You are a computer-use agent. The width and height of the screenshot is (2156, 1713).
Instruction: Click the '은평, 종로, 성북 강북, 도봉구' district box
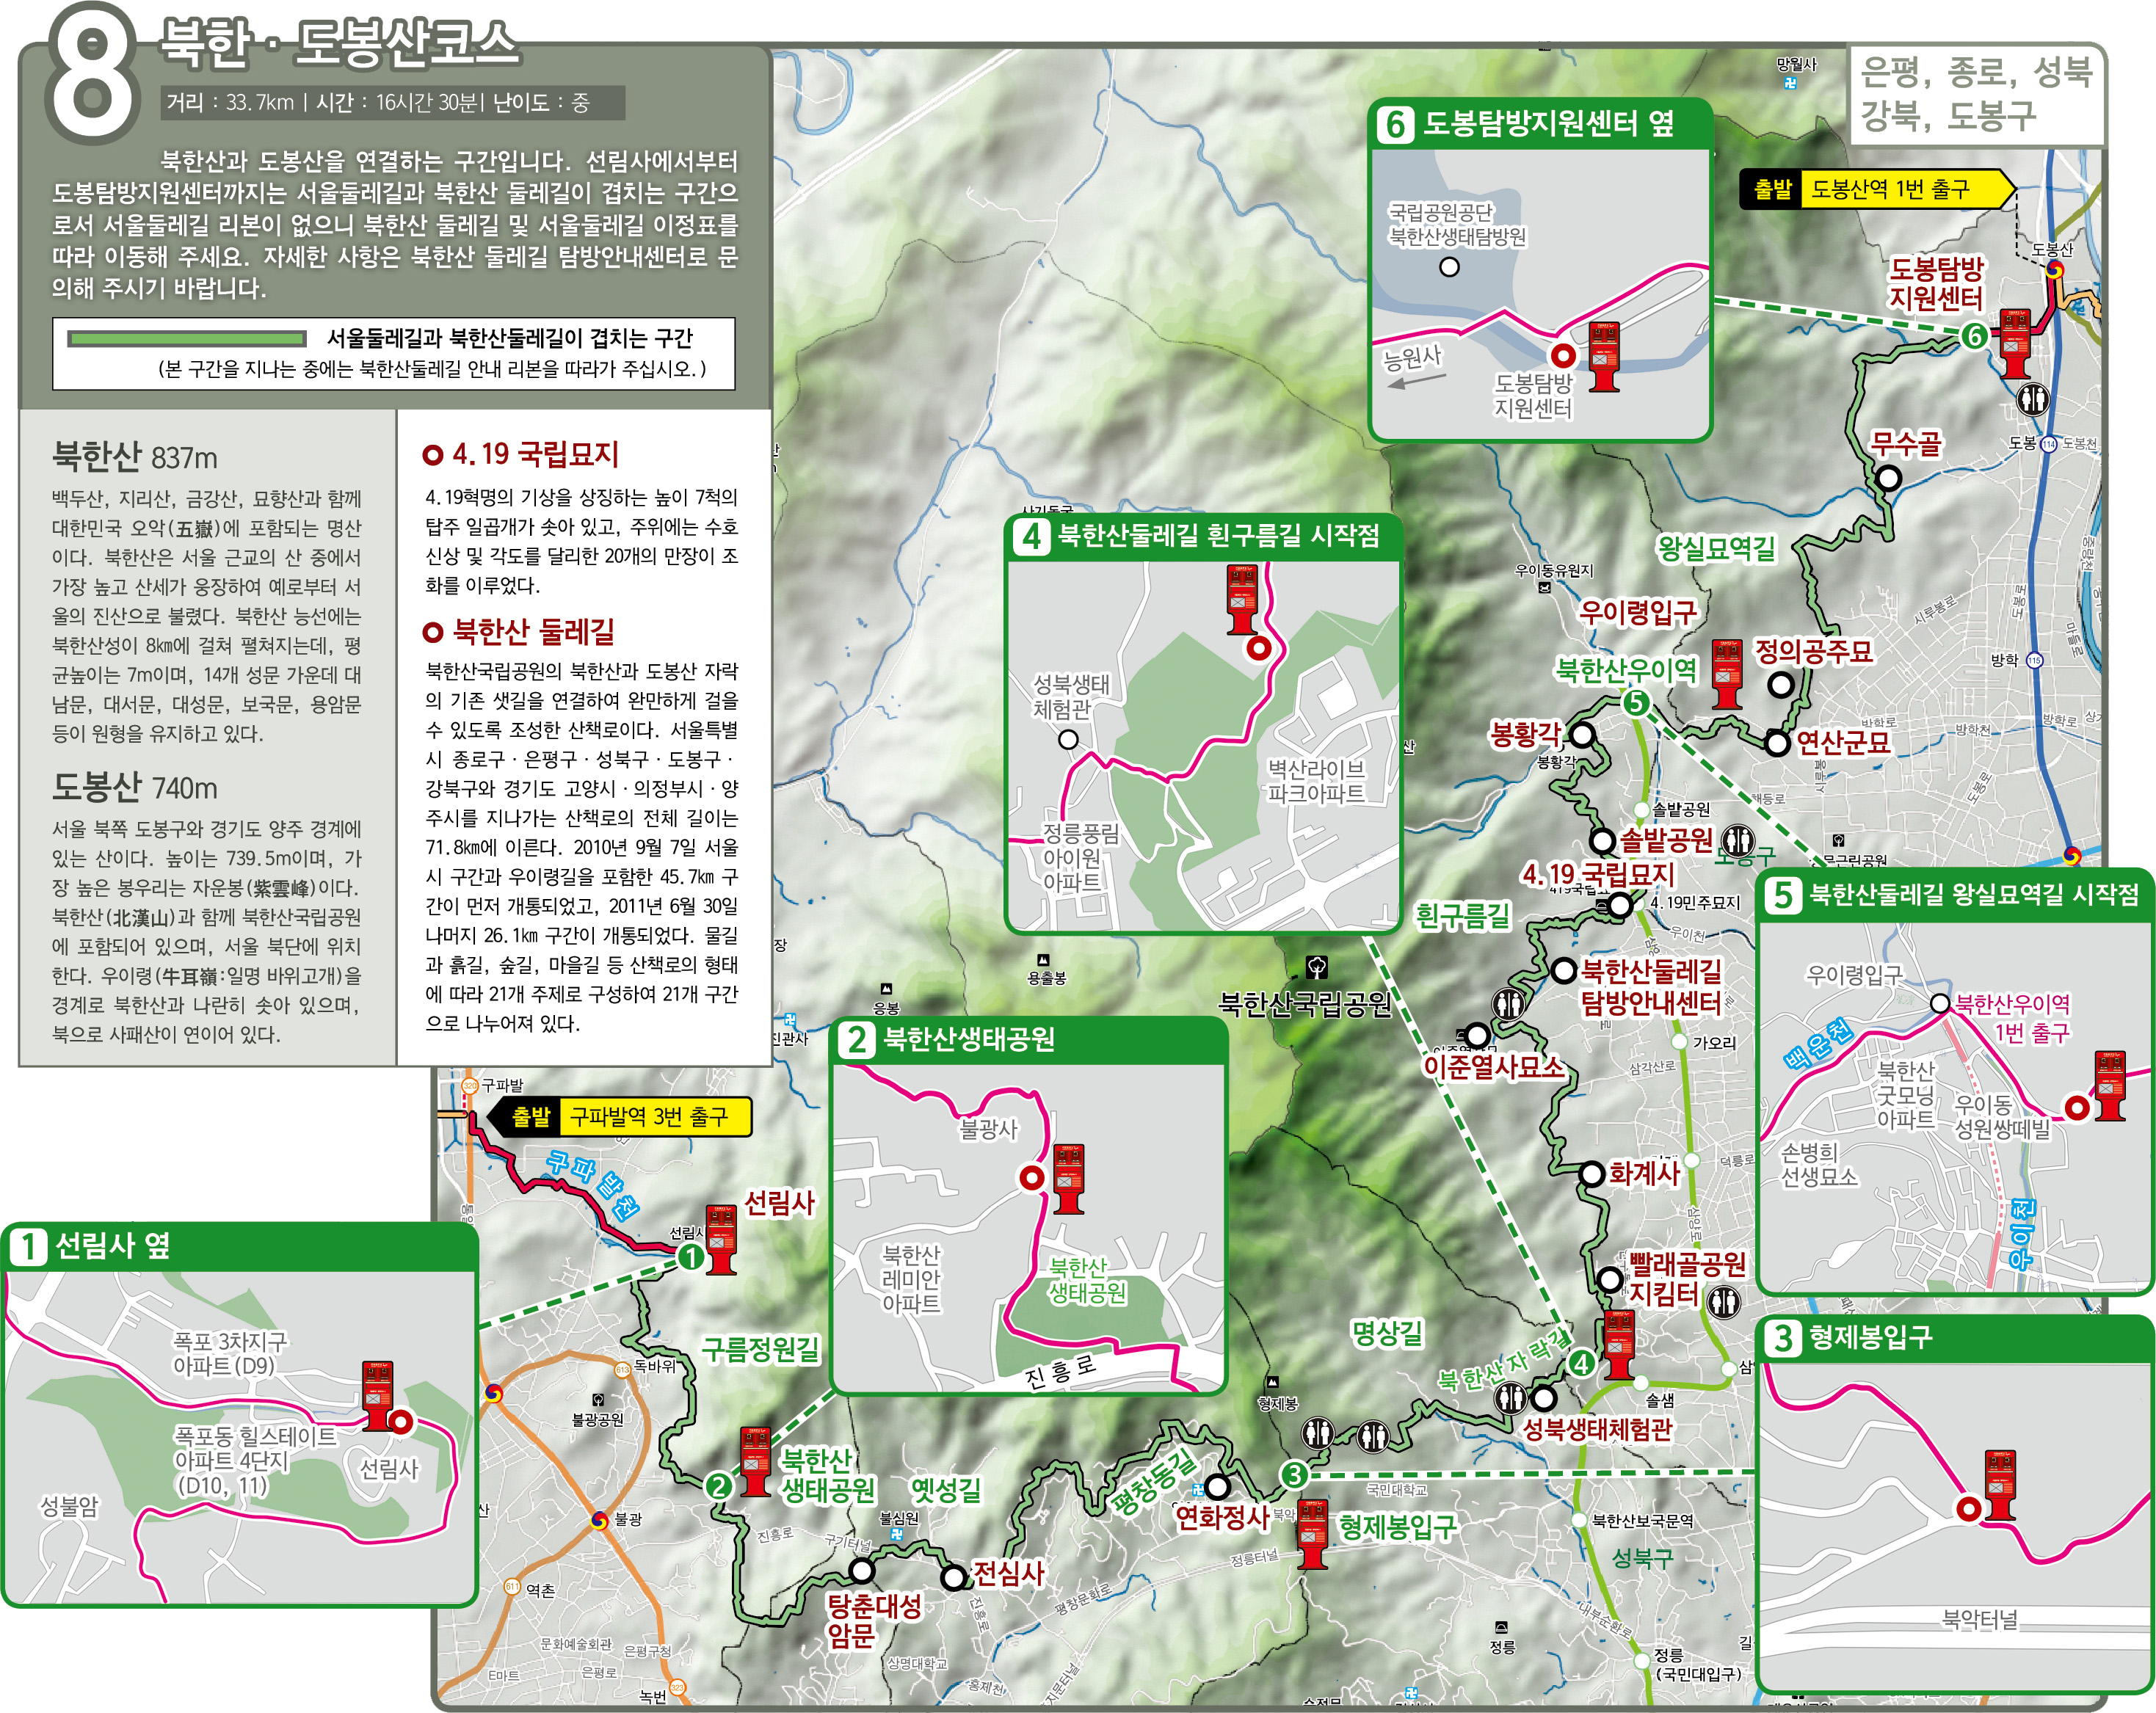[x=1977, y=94]
